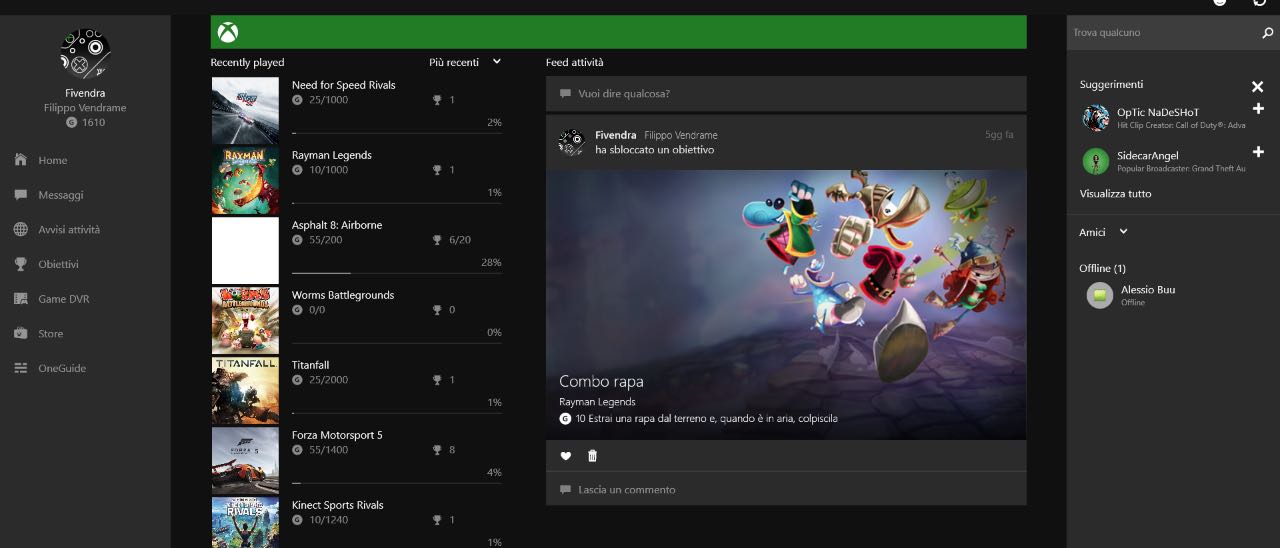Open the Kinect Sports Rivals thumbnail
Image resolution: width=1280 pixels, height=548 pixels.
245,522
